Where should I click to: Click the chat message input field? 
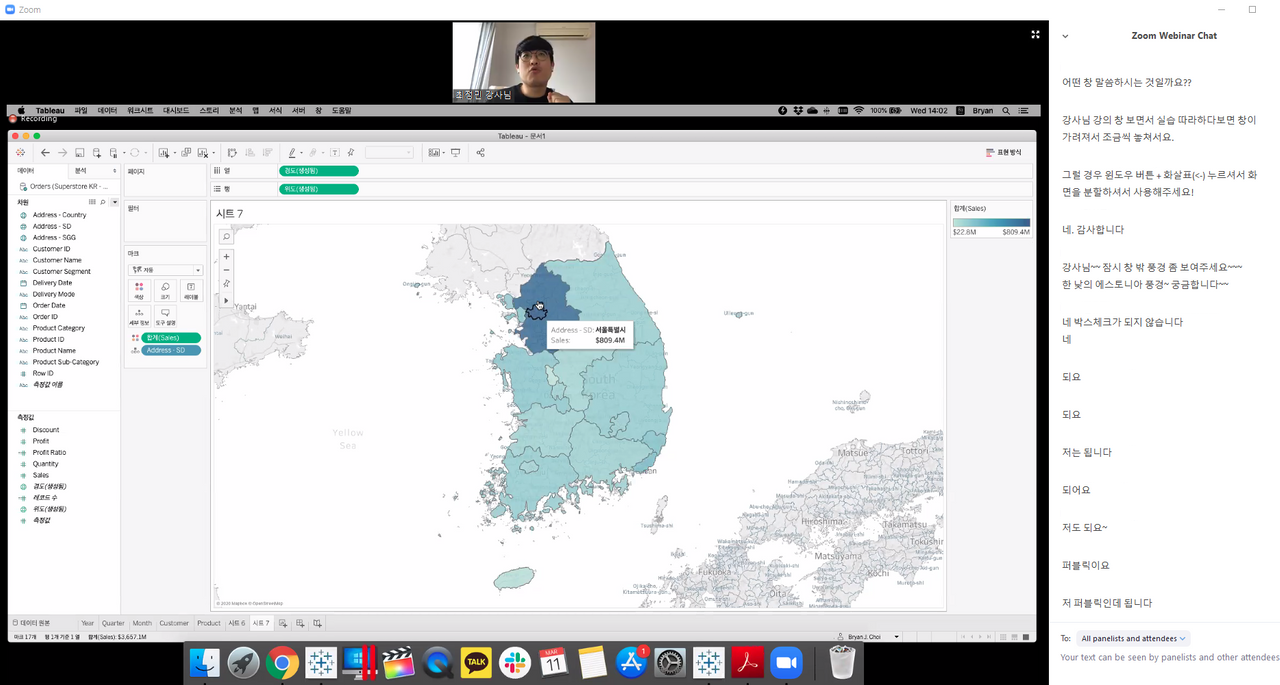(x=1165, y=658)
